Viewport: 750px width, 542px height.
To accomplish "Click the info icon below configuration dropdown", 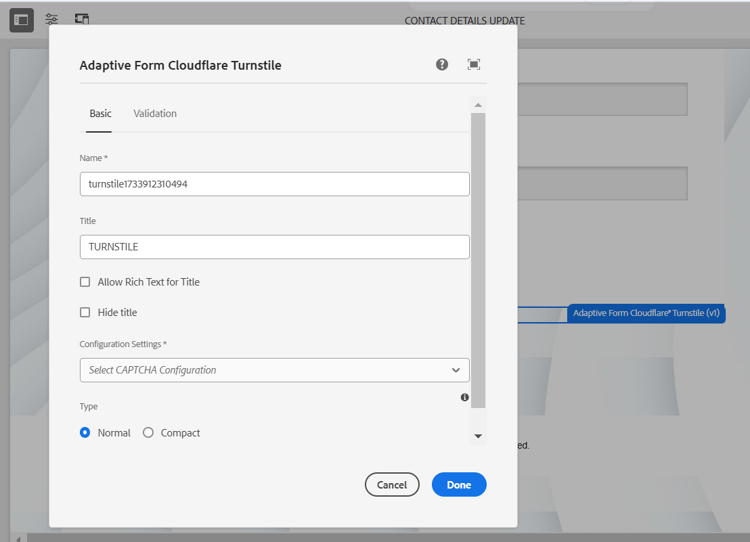I will click(x=464, y=397).
